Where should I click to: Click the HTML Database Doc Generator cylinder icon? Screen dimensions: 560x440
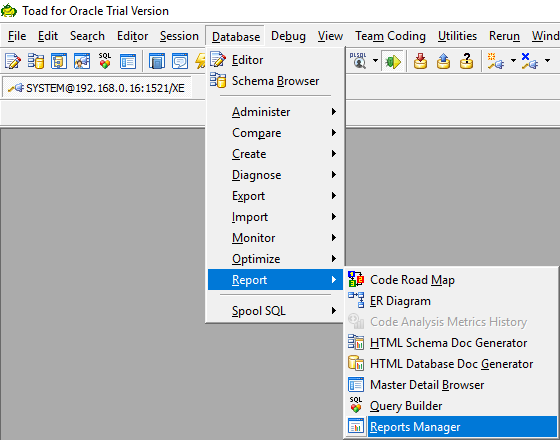tap(356, 363)
